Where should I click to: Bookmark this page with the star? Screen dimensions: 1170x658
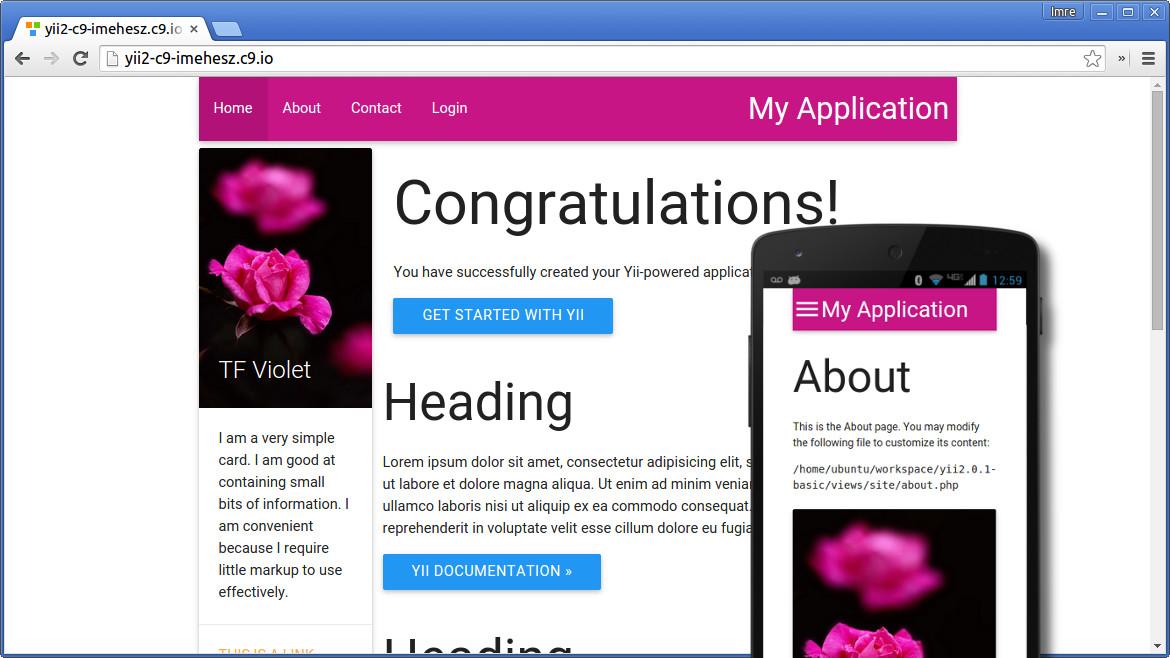click(1092, 59)
